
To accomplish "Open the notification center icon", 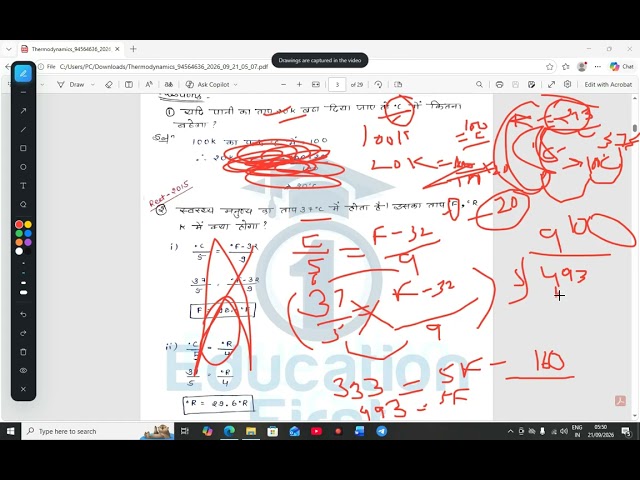I will click(x=626, y=431).
